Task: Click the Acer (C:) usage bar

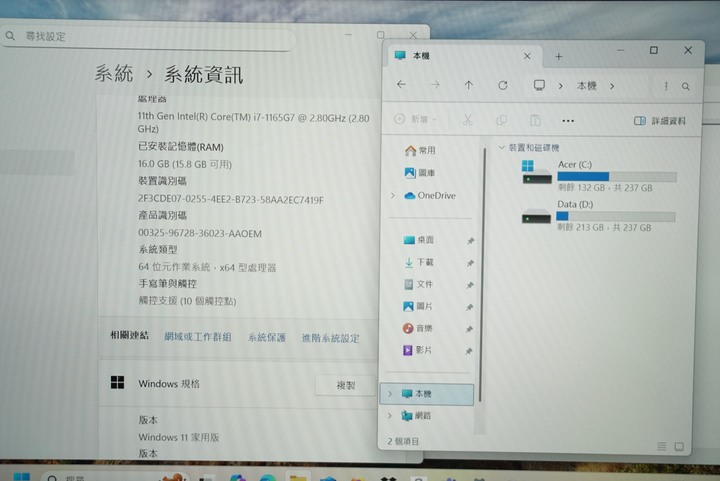Action: [x=617, y=177]
